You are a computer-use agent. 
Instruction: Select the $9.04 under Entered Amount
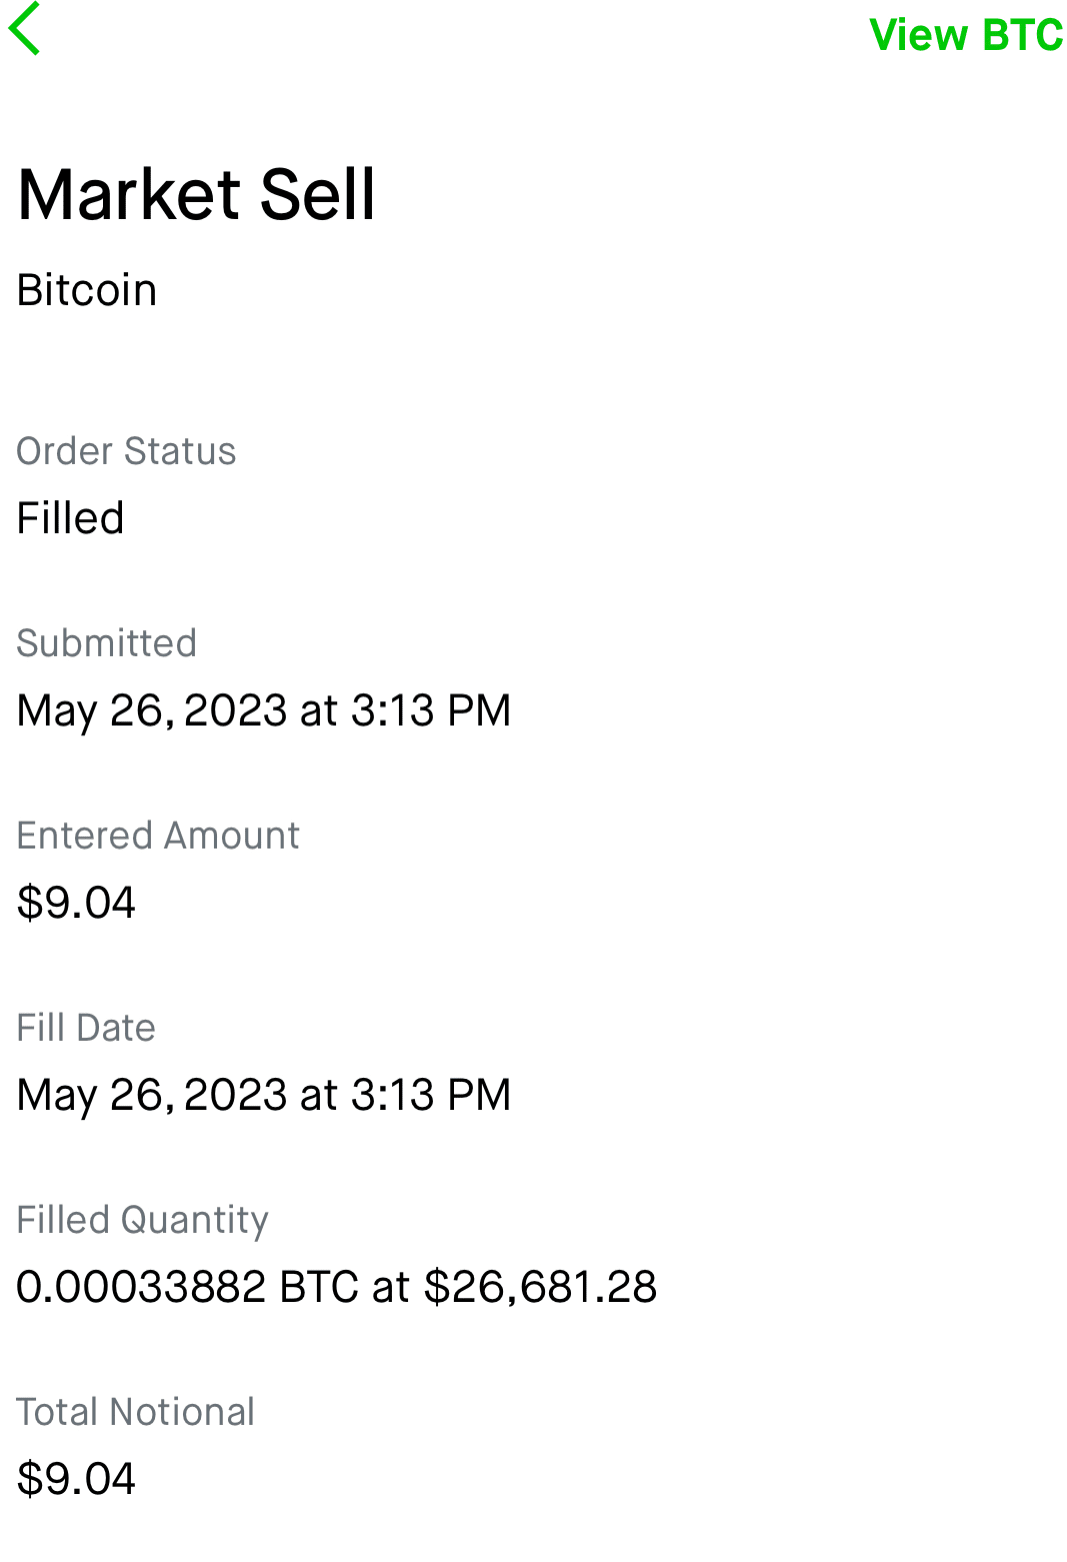(x=76, y=903)
